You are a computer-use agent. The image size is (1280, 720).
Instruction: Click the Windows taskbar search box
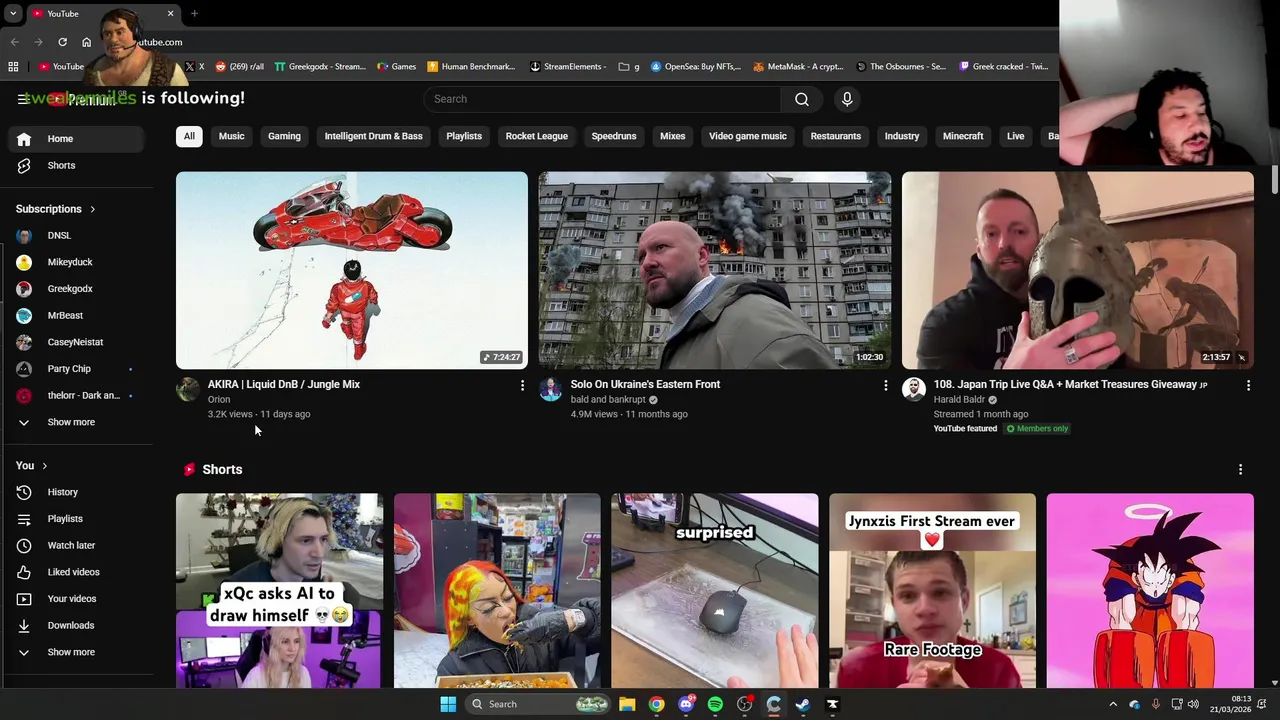tap(538, 704)
